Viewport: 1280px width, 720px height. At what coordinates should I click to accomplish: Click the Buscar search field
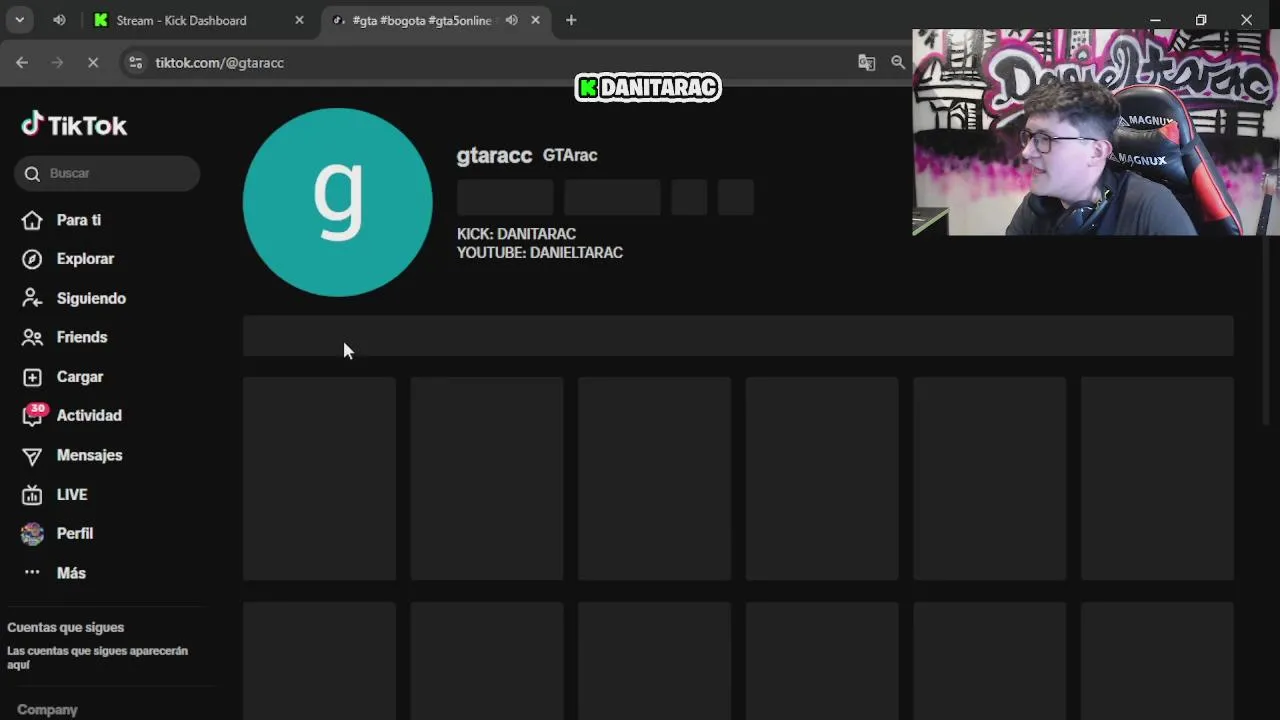click(107, 173)
